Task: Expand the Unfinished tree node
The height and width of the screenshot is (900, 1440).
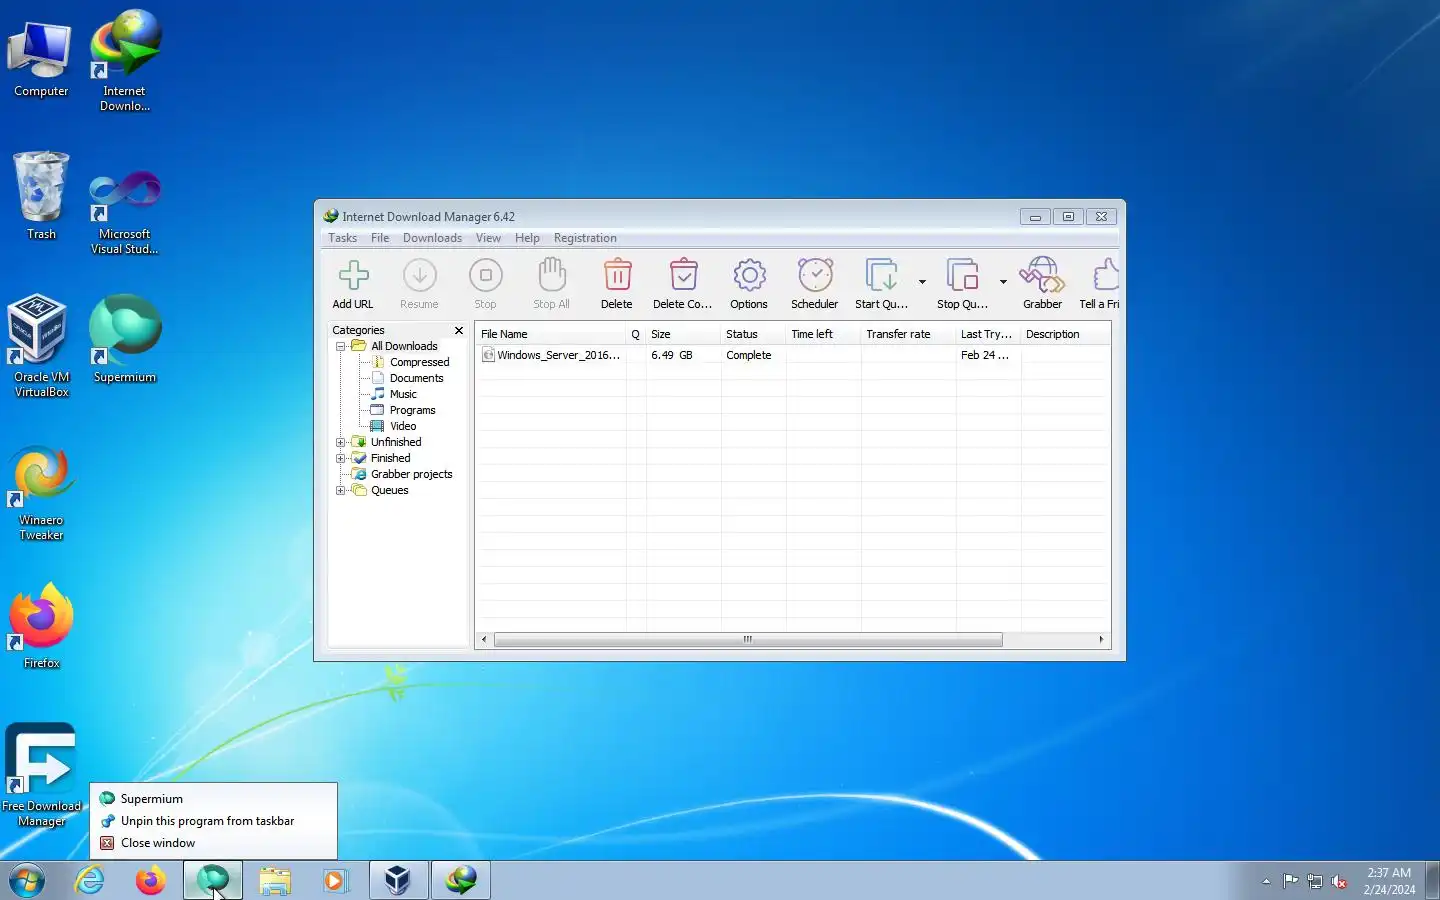Action: 340,442
